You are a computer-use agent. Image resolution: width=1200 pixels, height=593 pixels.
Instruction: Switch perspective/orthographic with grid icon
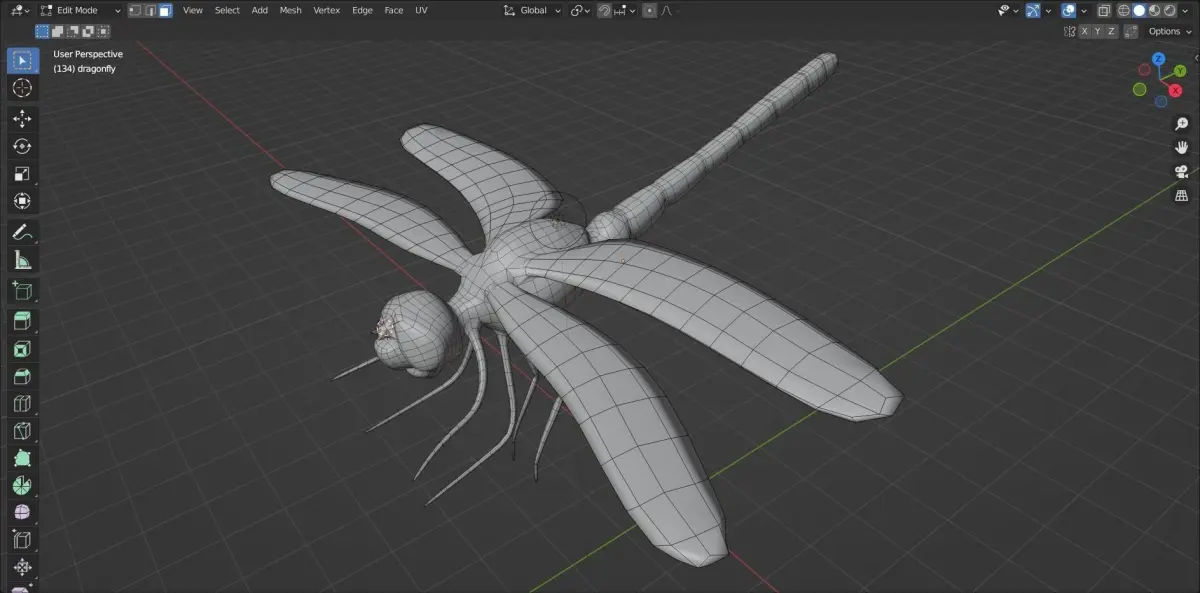coord(1181,196)
